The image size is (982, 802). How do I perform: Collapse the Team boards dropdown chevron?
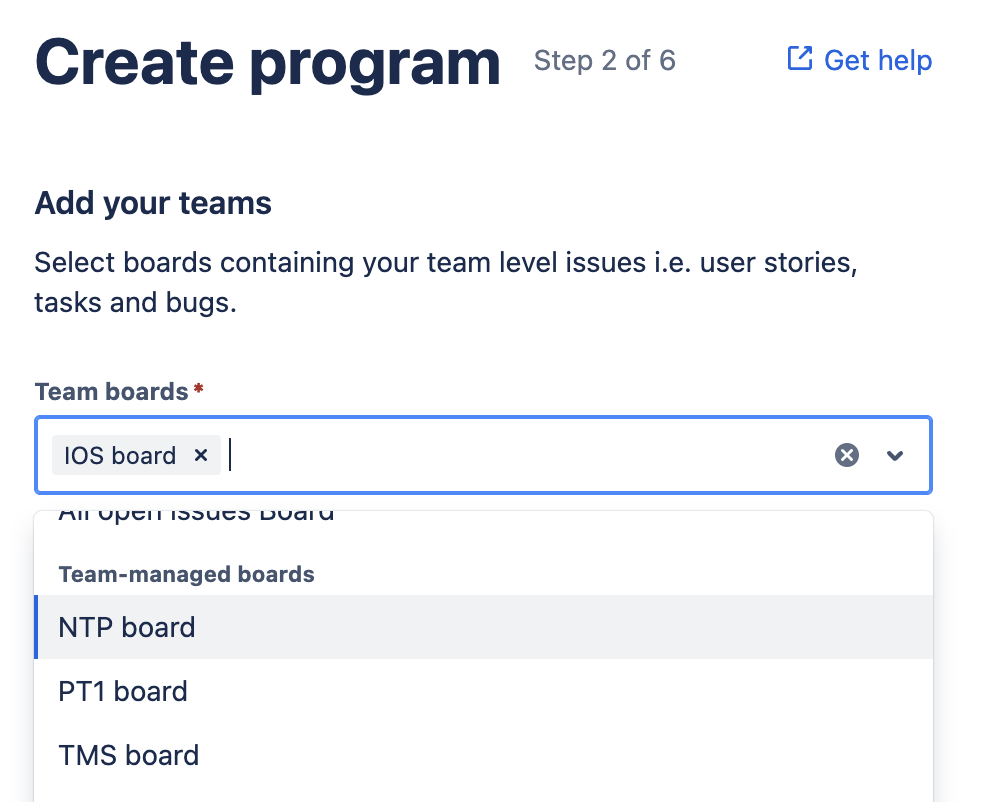click(895, 455)
